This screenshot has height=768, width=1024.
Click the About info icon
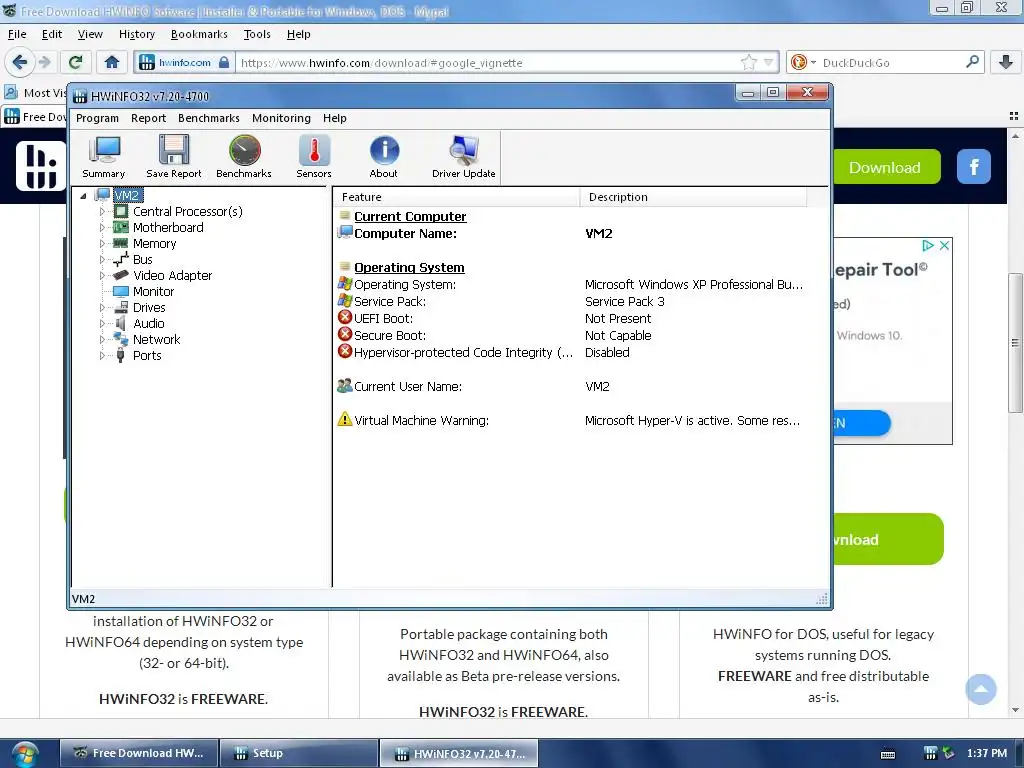coord(383,157)
